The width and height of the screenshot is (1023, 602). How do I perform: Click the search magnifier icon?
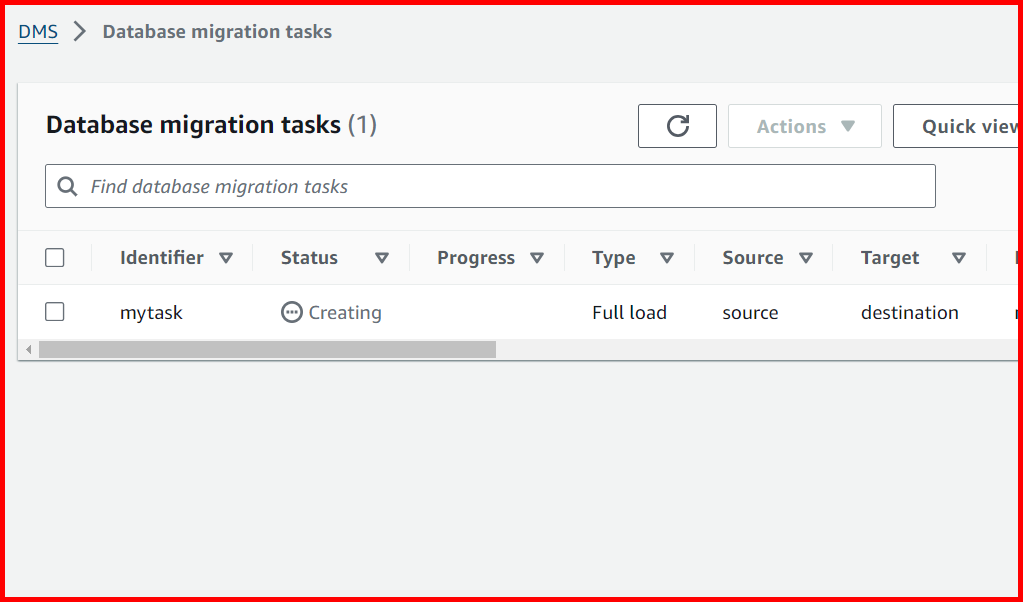pyautogui.click(x=67, y=186)
